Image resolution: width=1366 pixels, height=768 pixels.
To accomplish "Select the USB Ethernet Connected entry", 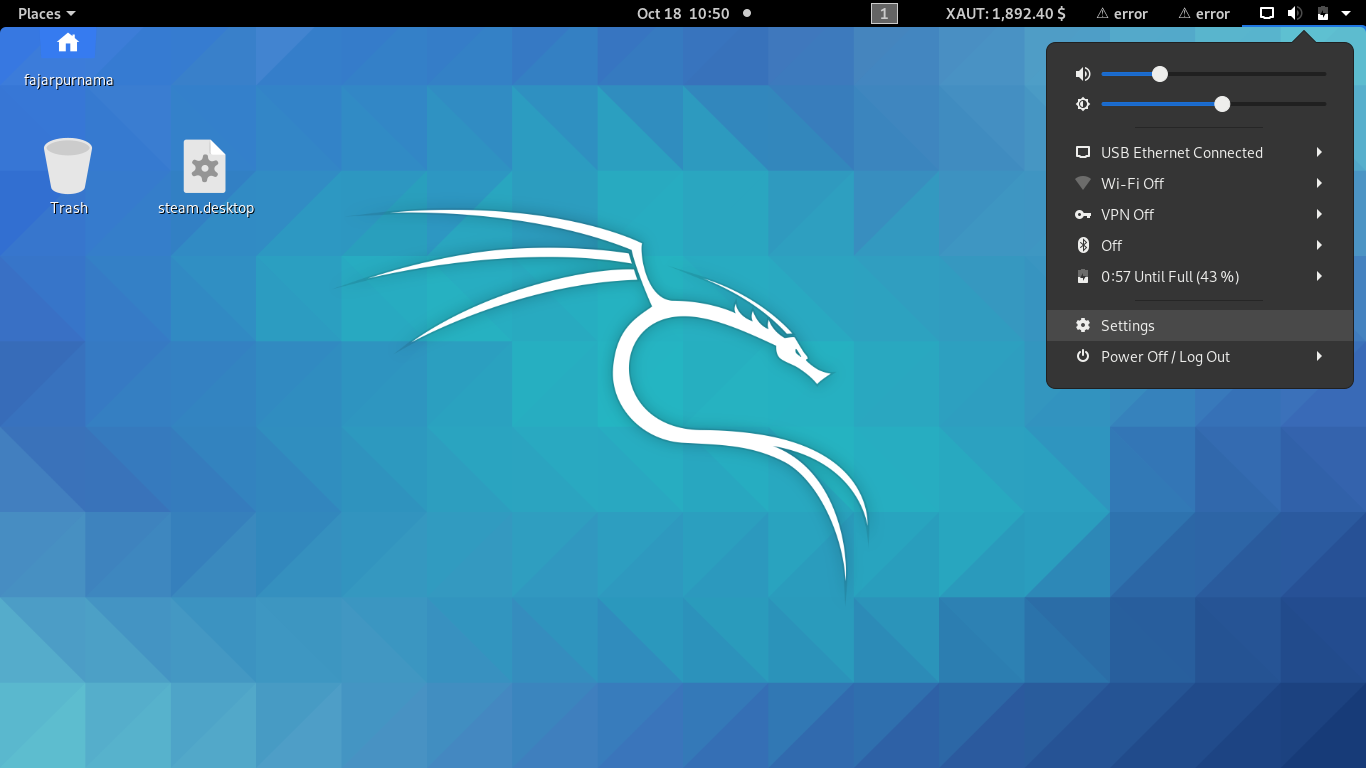I will click(1199, 152).
